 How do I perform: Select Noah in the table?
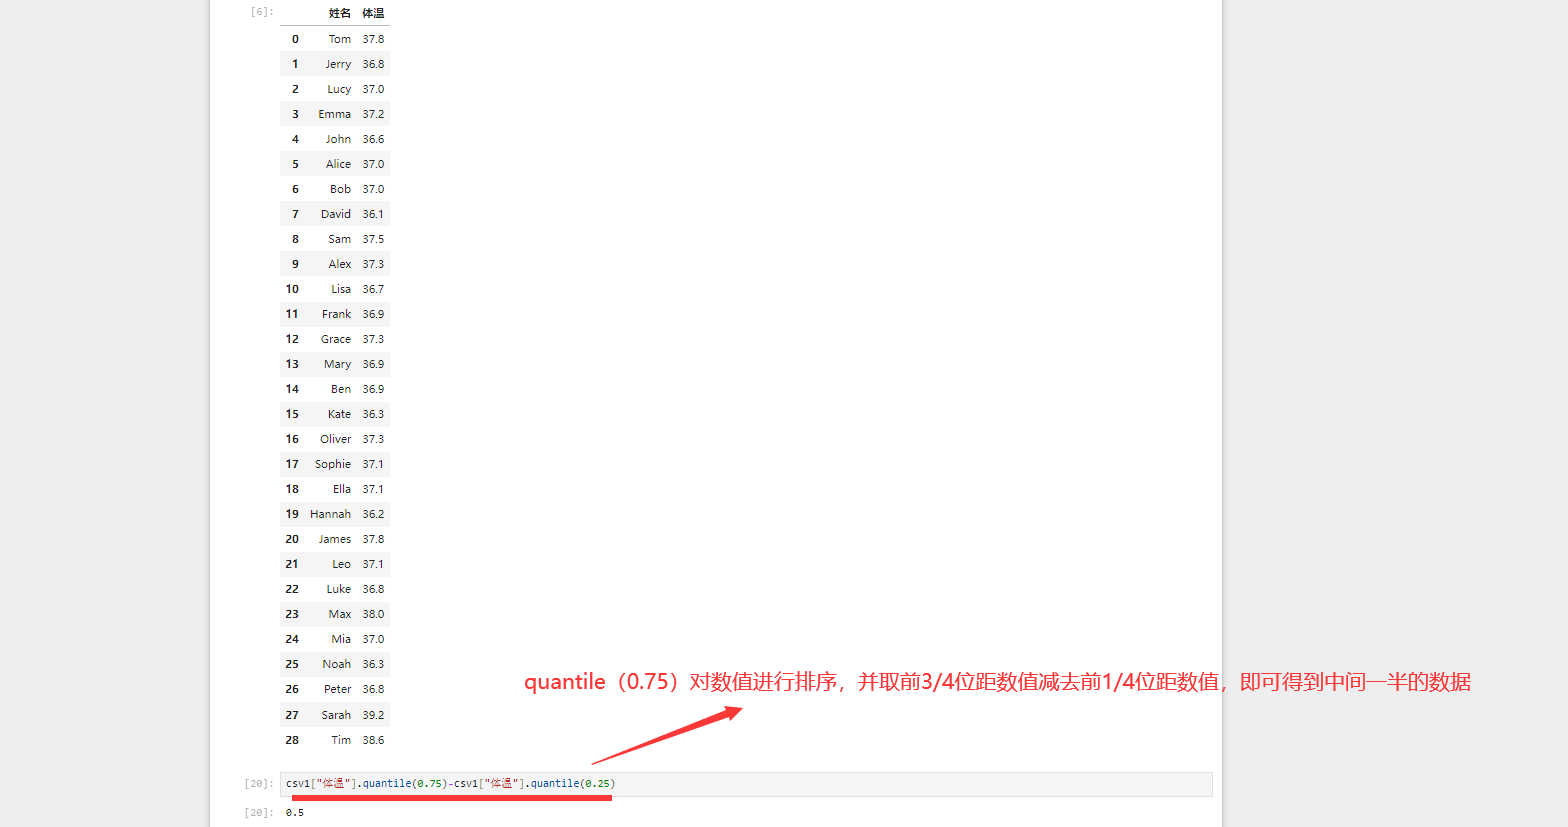pos(337,664)
